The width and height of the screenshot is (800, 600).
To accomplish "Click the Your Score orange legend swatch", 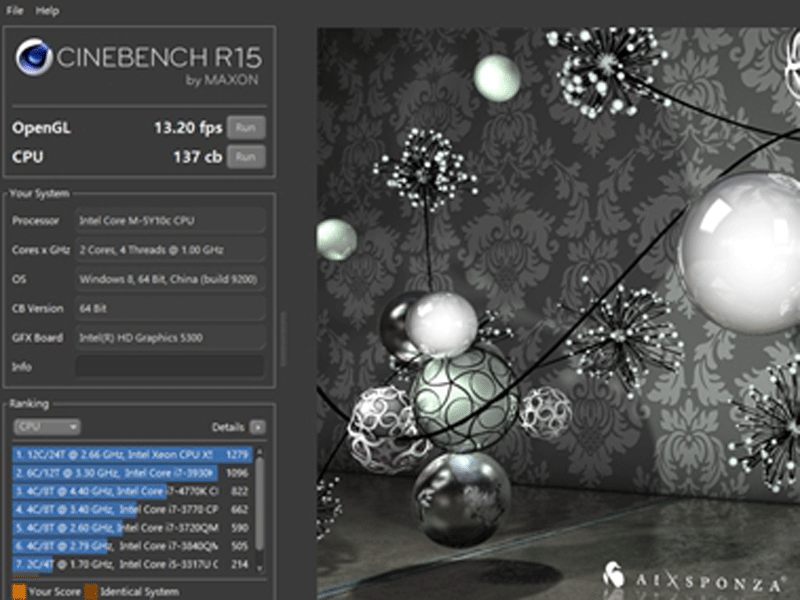I will click(19, 592).
